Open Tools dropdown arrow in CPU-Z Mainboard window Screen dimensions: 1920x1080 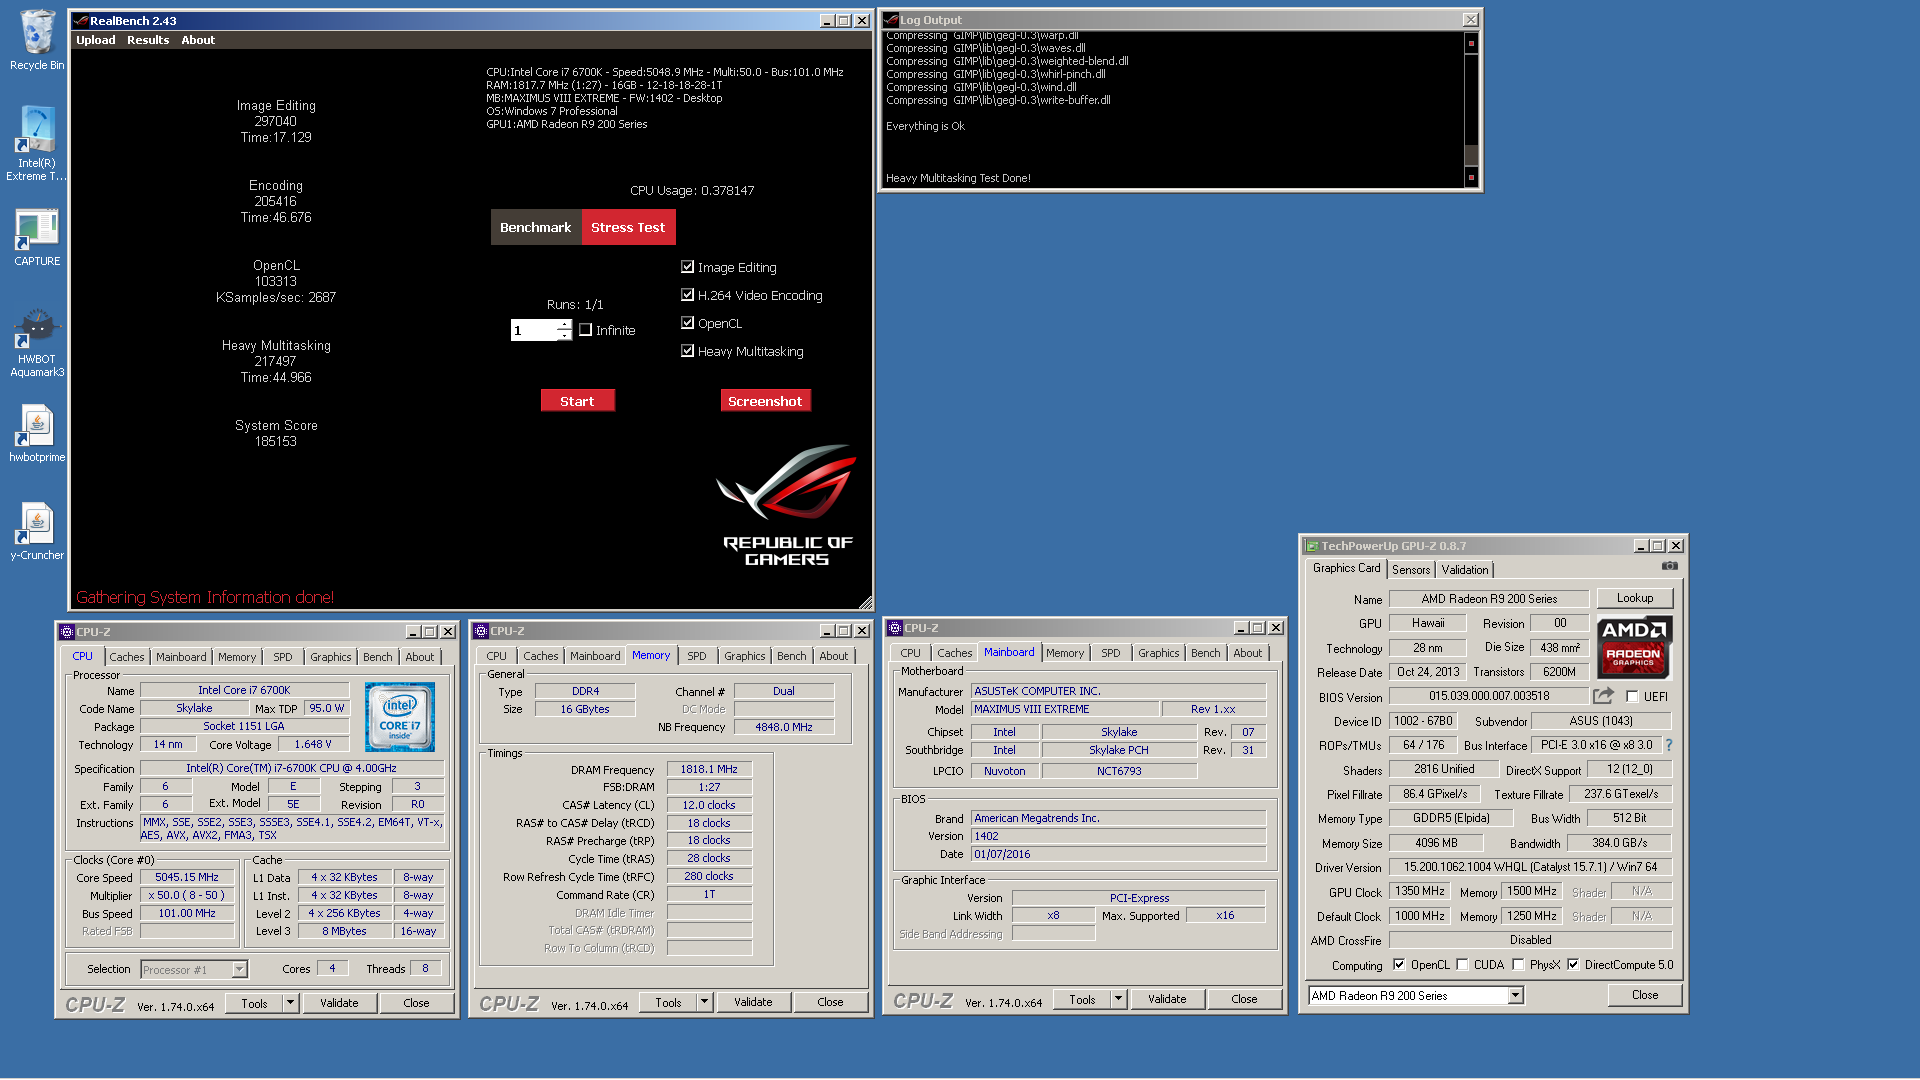(x=1118, y=999)
